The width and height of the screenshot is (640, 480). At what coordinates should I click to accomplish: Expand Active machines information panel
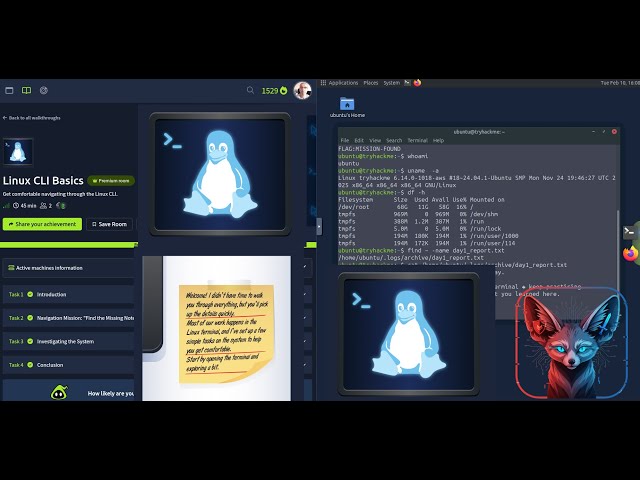click(x=69, y=268)
